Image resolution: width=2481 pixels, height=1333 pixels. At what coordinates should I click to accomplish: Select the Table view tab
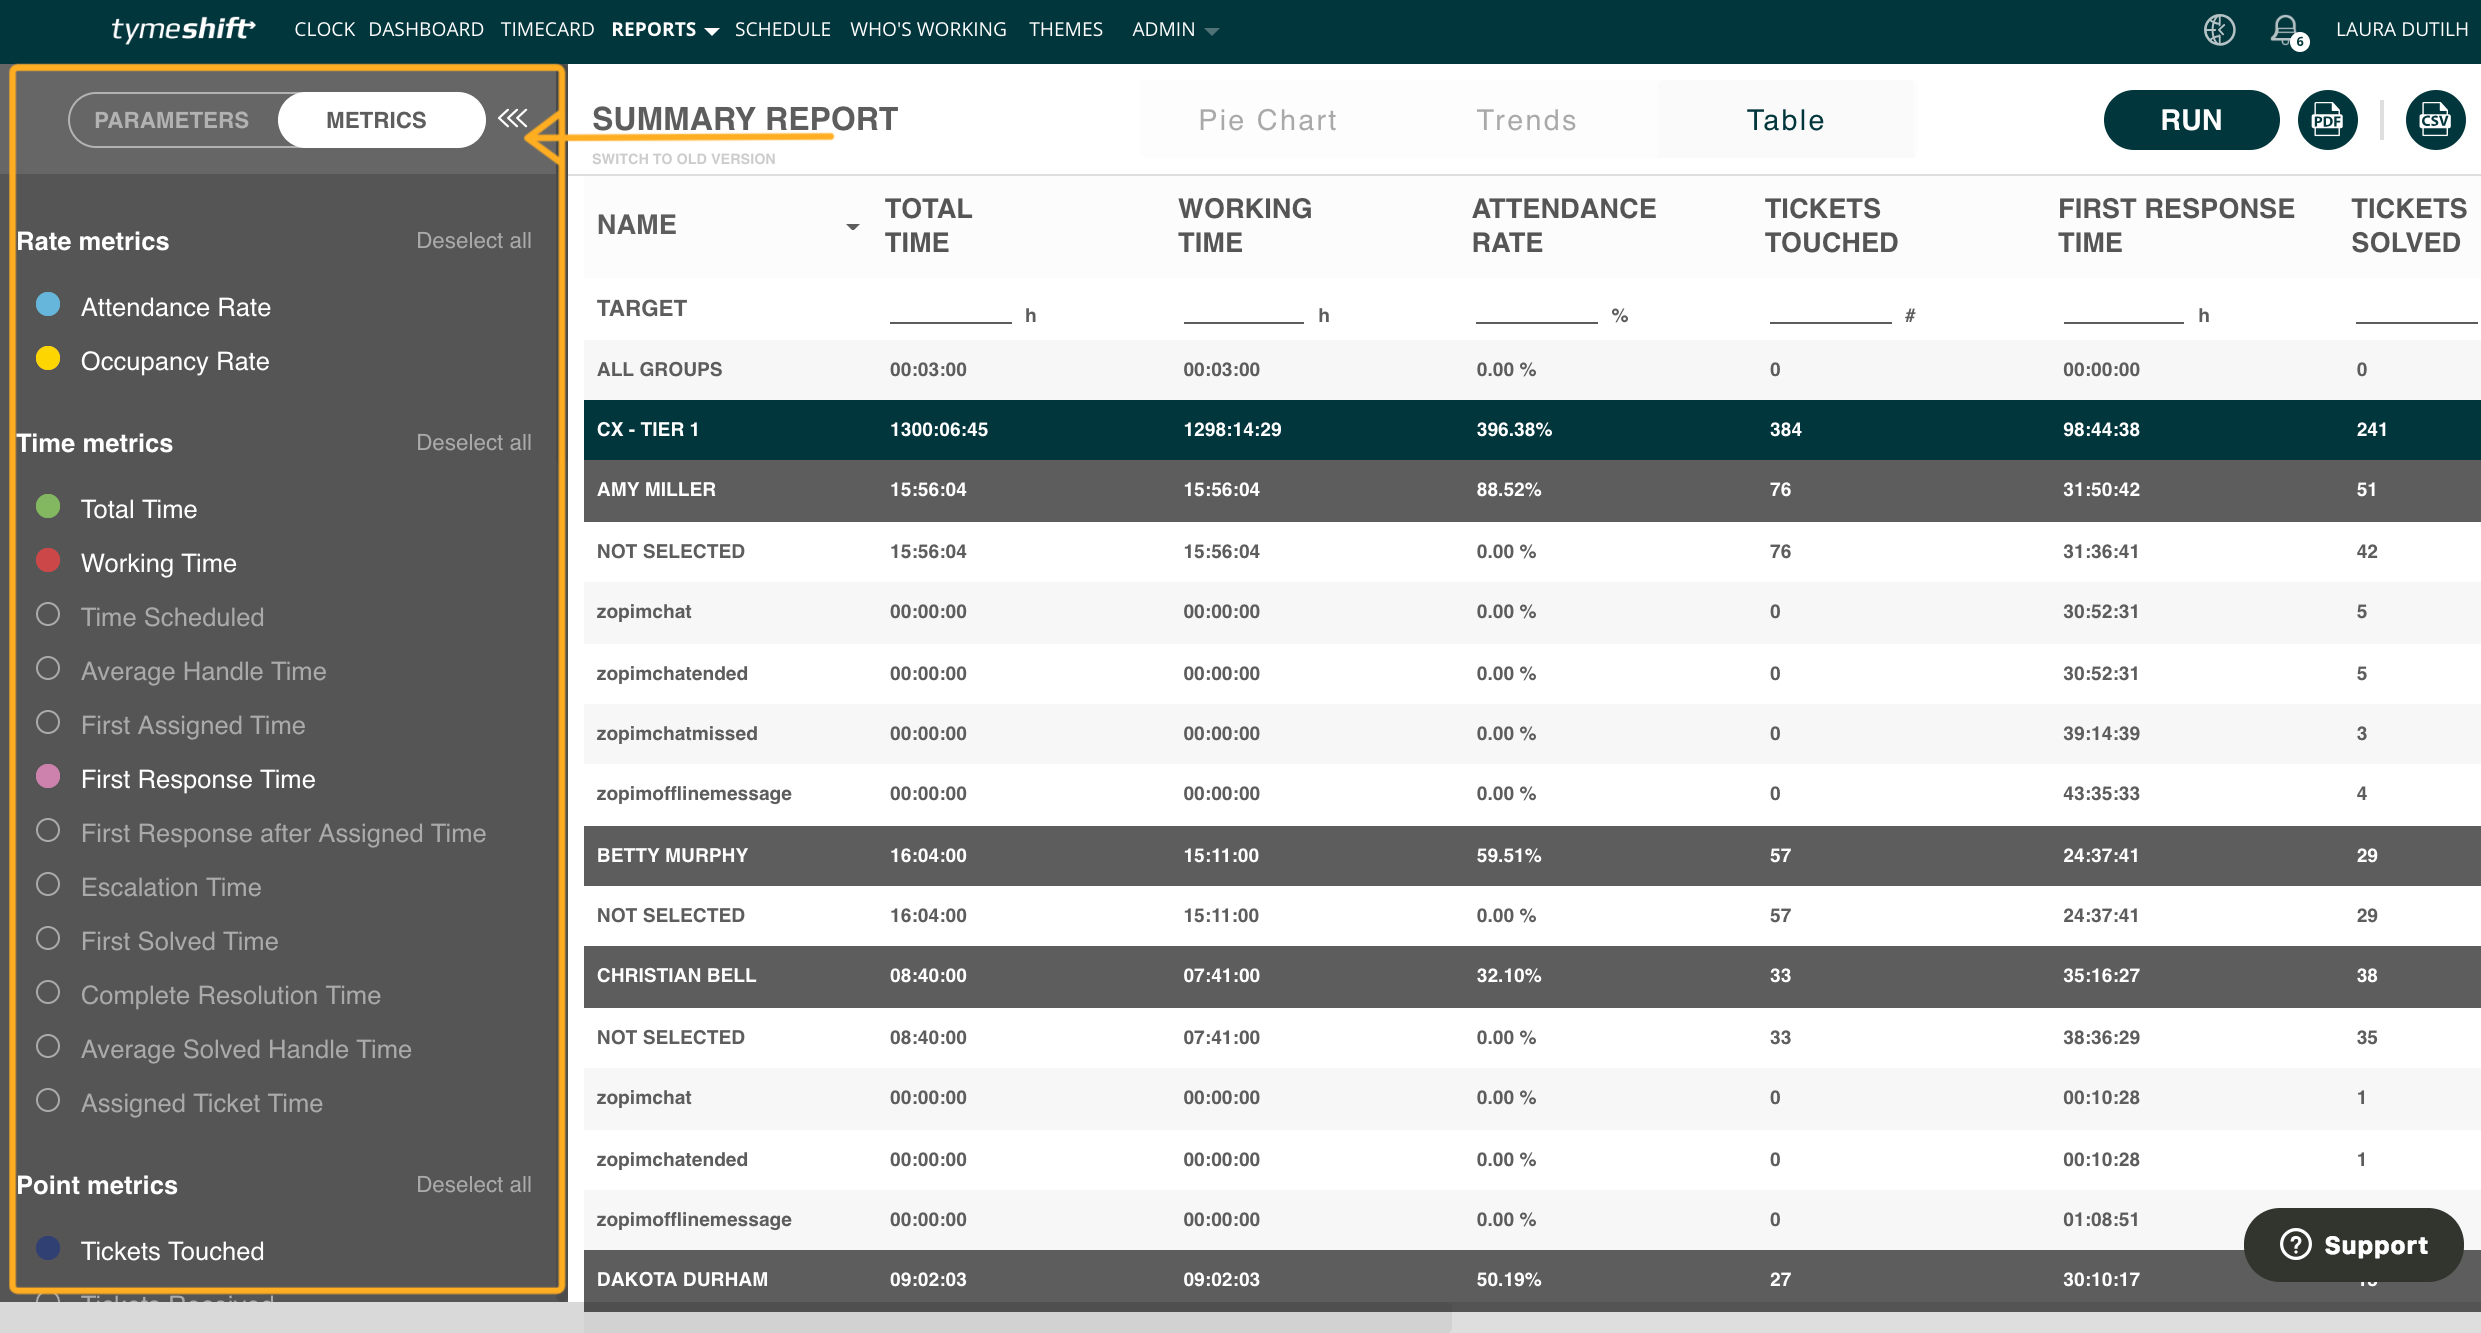1786,120
